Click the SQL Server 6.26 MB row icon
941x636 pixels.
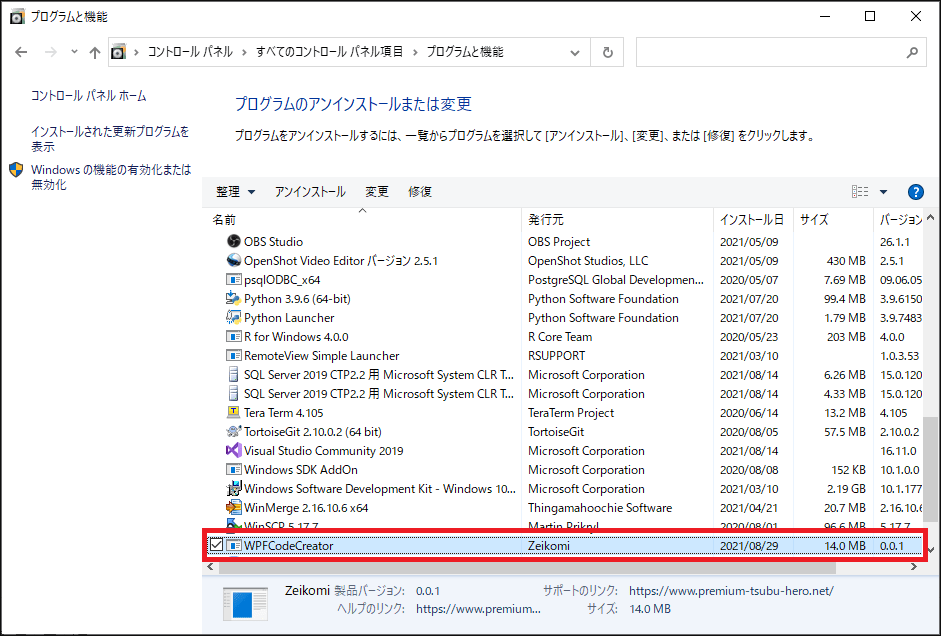coord(233,374)
